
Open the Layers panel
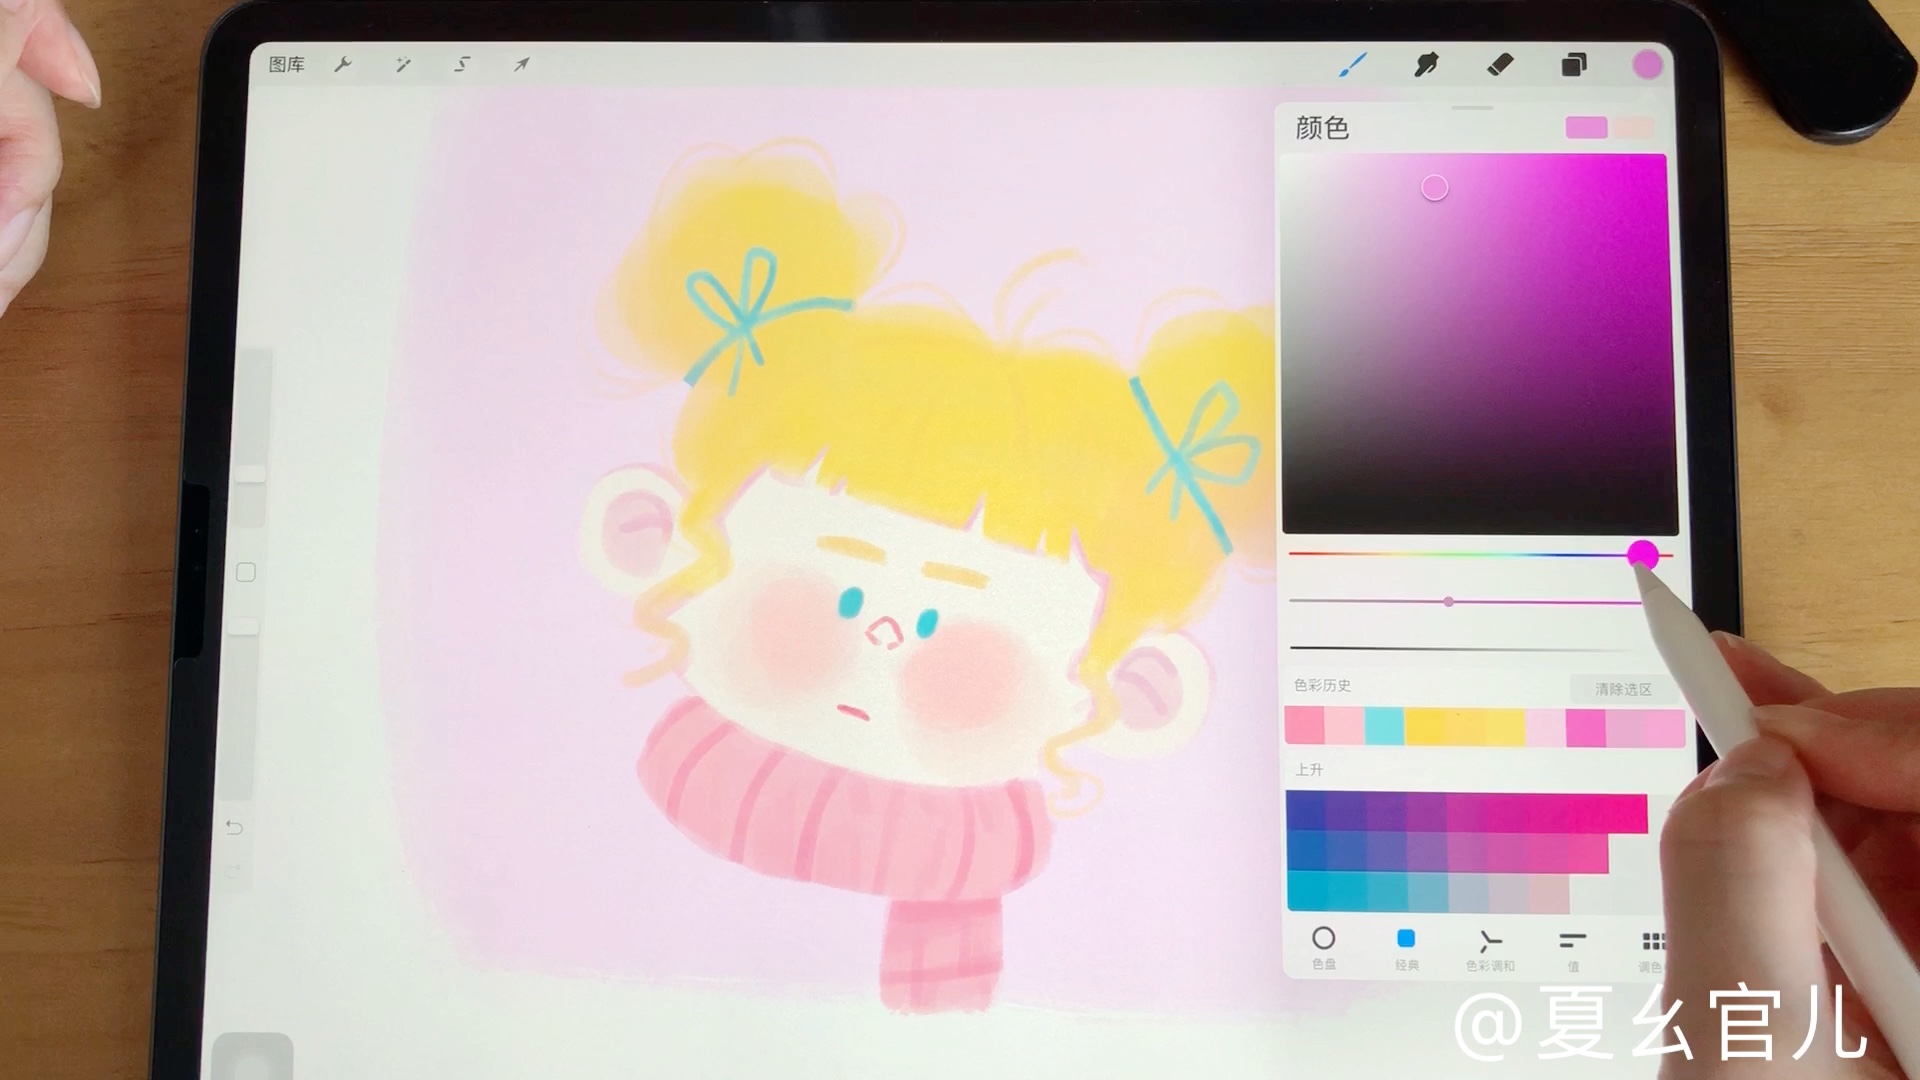[1572, 64]
